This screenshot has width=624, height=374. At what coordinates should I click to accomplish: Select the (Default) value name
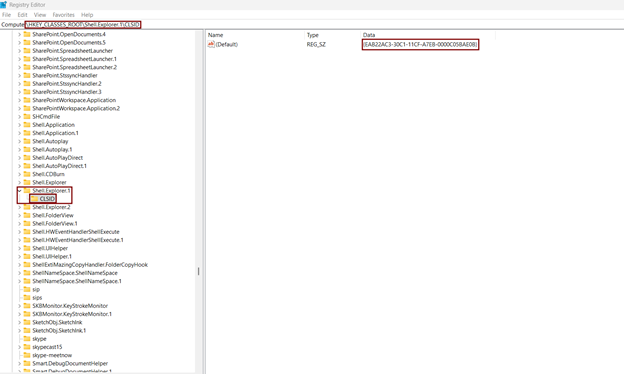227,44
